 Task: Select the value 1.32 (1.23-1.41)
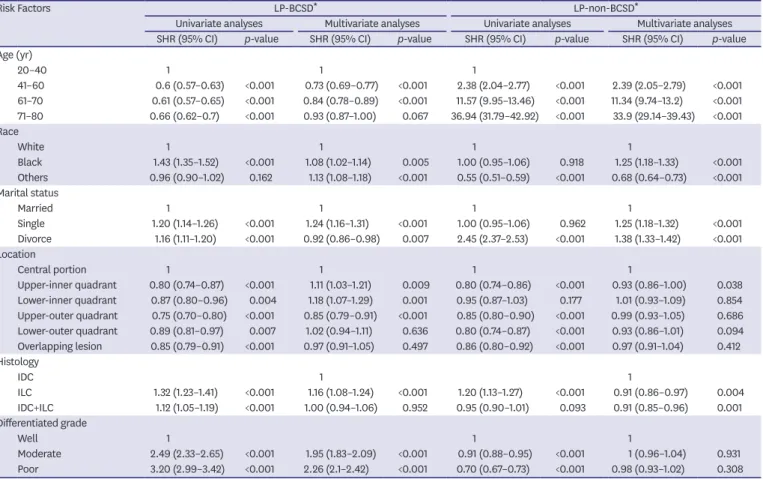[185, 392]
